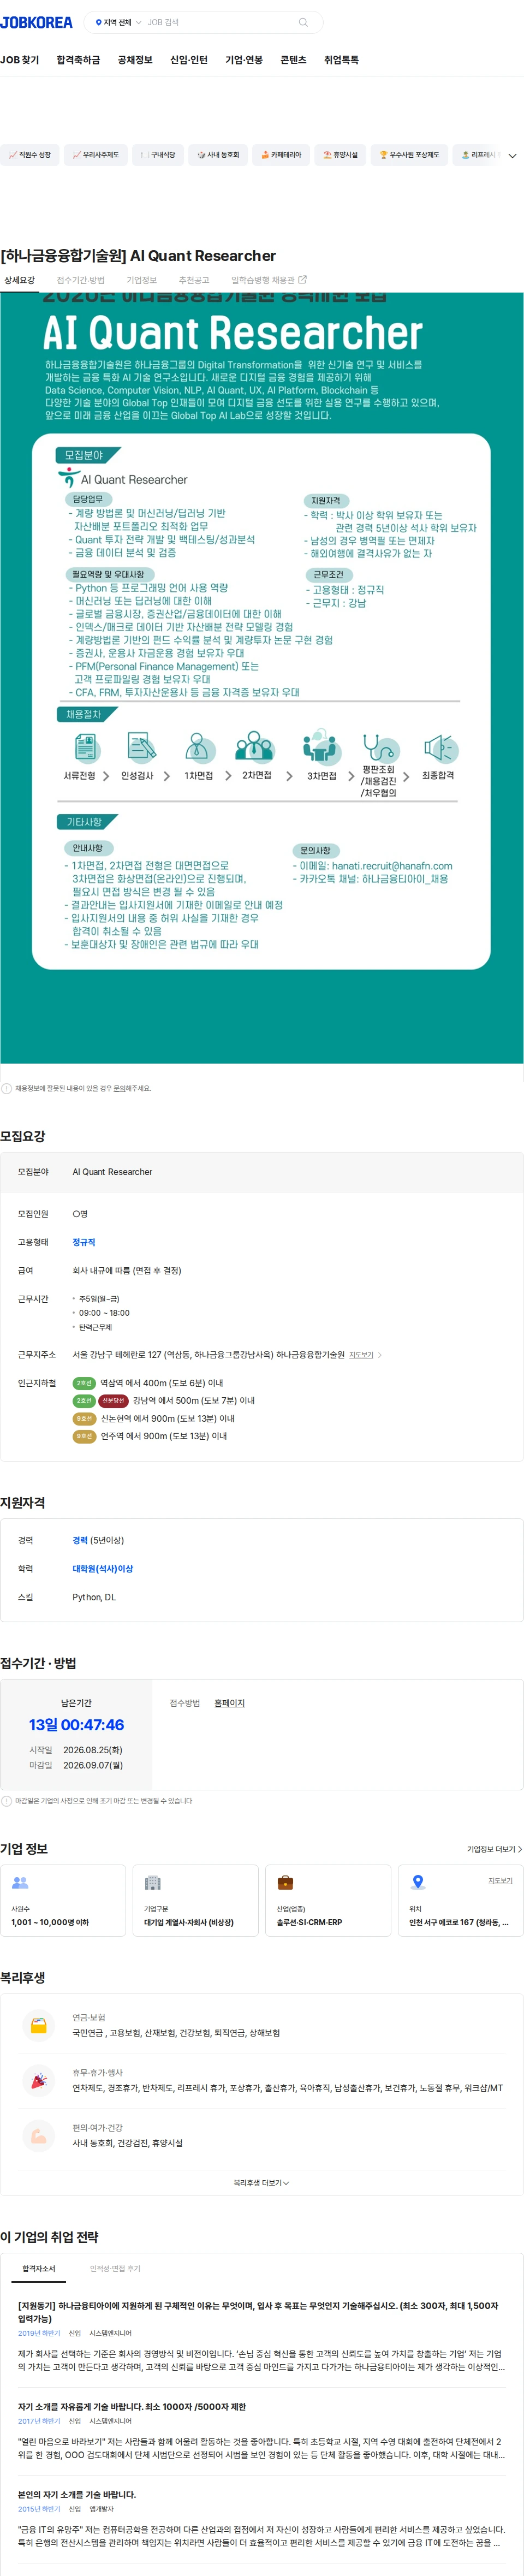Open the 기업정보 더보기 link
Screen dimensions: 524x2576
point(494,1849)
